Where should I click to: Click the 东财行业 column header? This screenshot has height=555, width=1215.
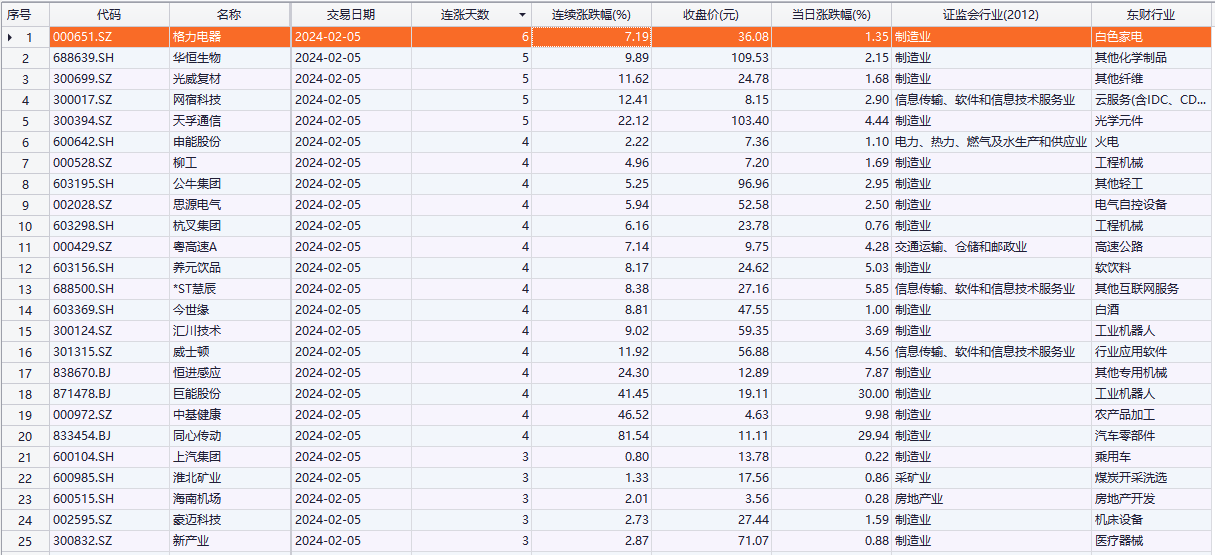(1149, 15)
